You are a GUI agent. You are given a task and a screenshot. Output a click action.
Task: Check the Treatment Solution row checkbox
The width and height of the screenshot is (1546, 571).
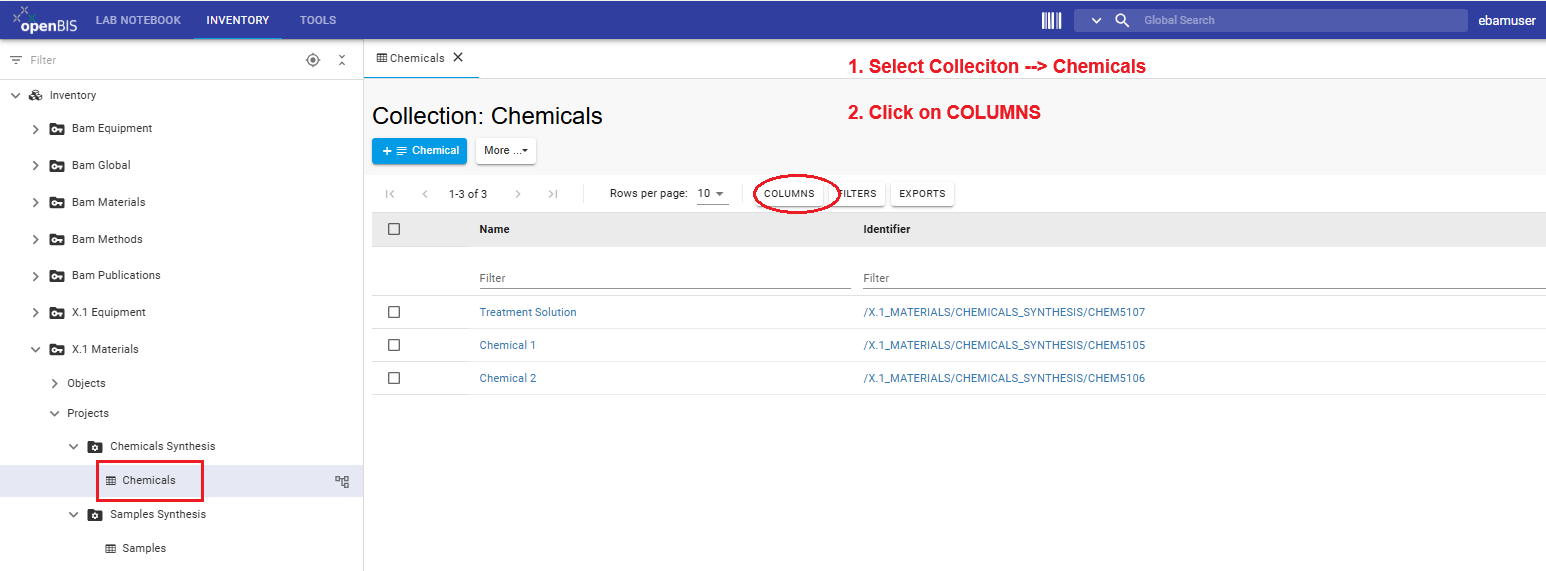pos(394,312)
